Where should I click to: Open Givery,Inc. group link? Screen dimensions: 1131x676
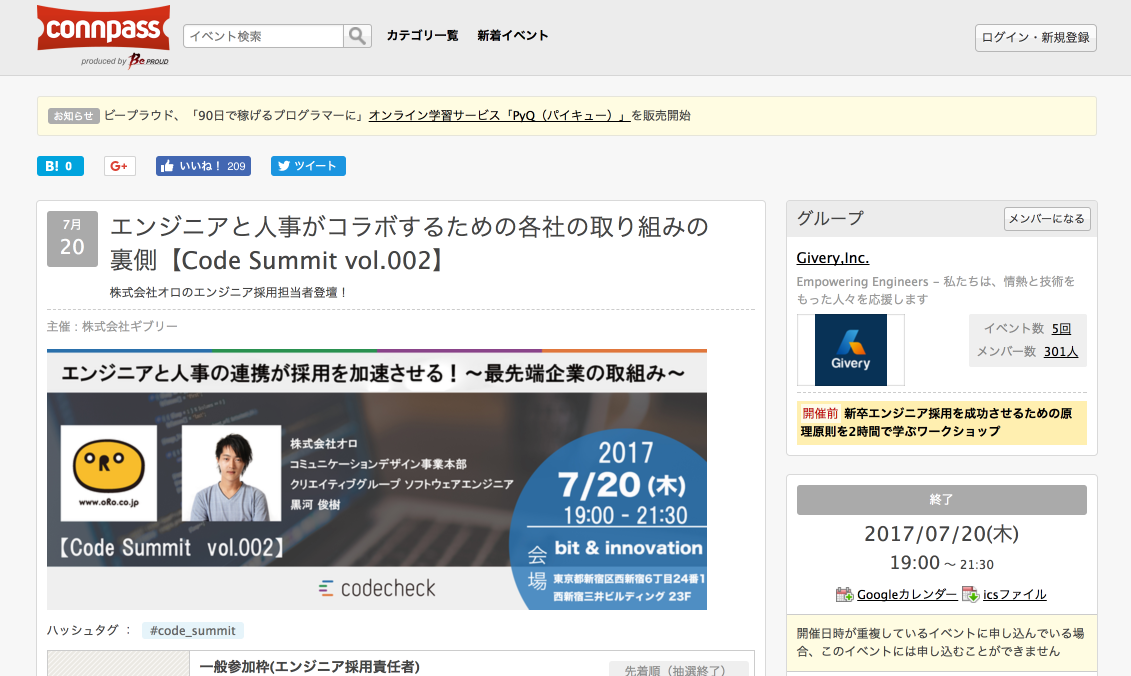(x=832, y=258)
